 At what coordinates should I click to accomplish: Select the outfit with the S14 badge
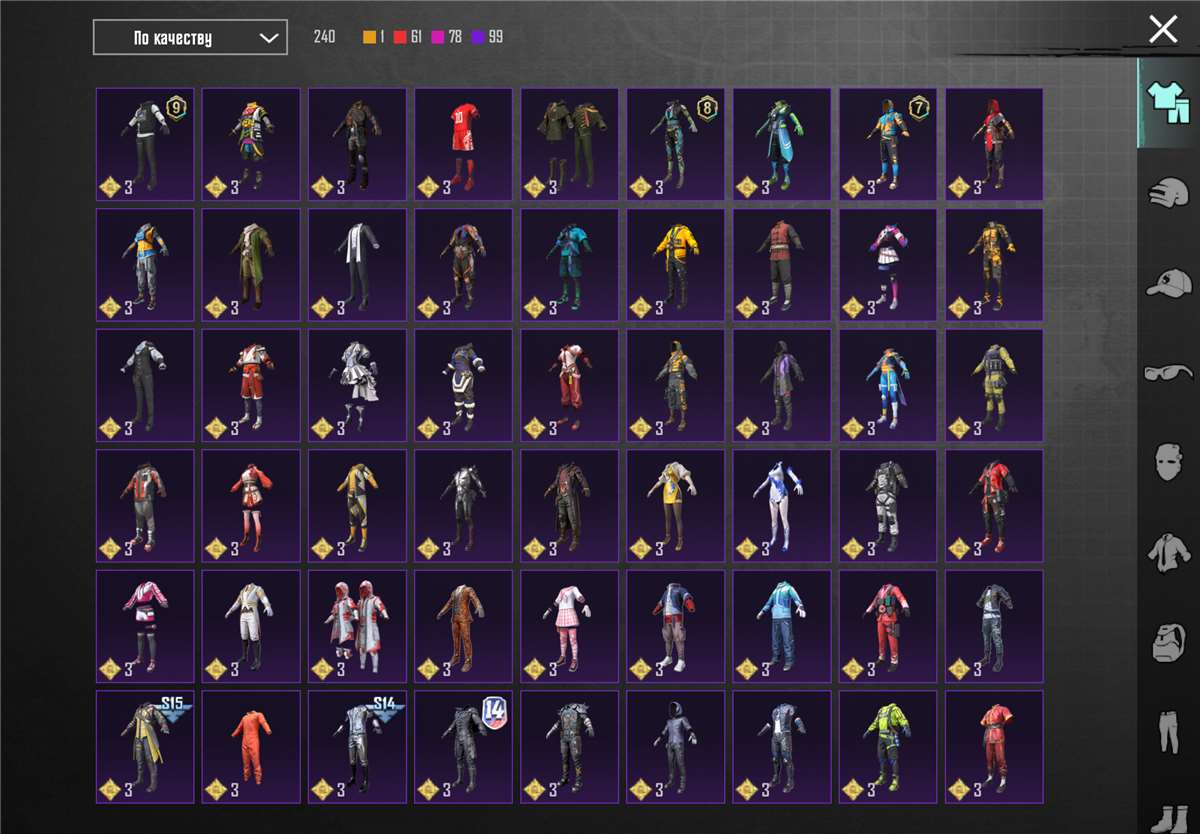coord(357,746)
